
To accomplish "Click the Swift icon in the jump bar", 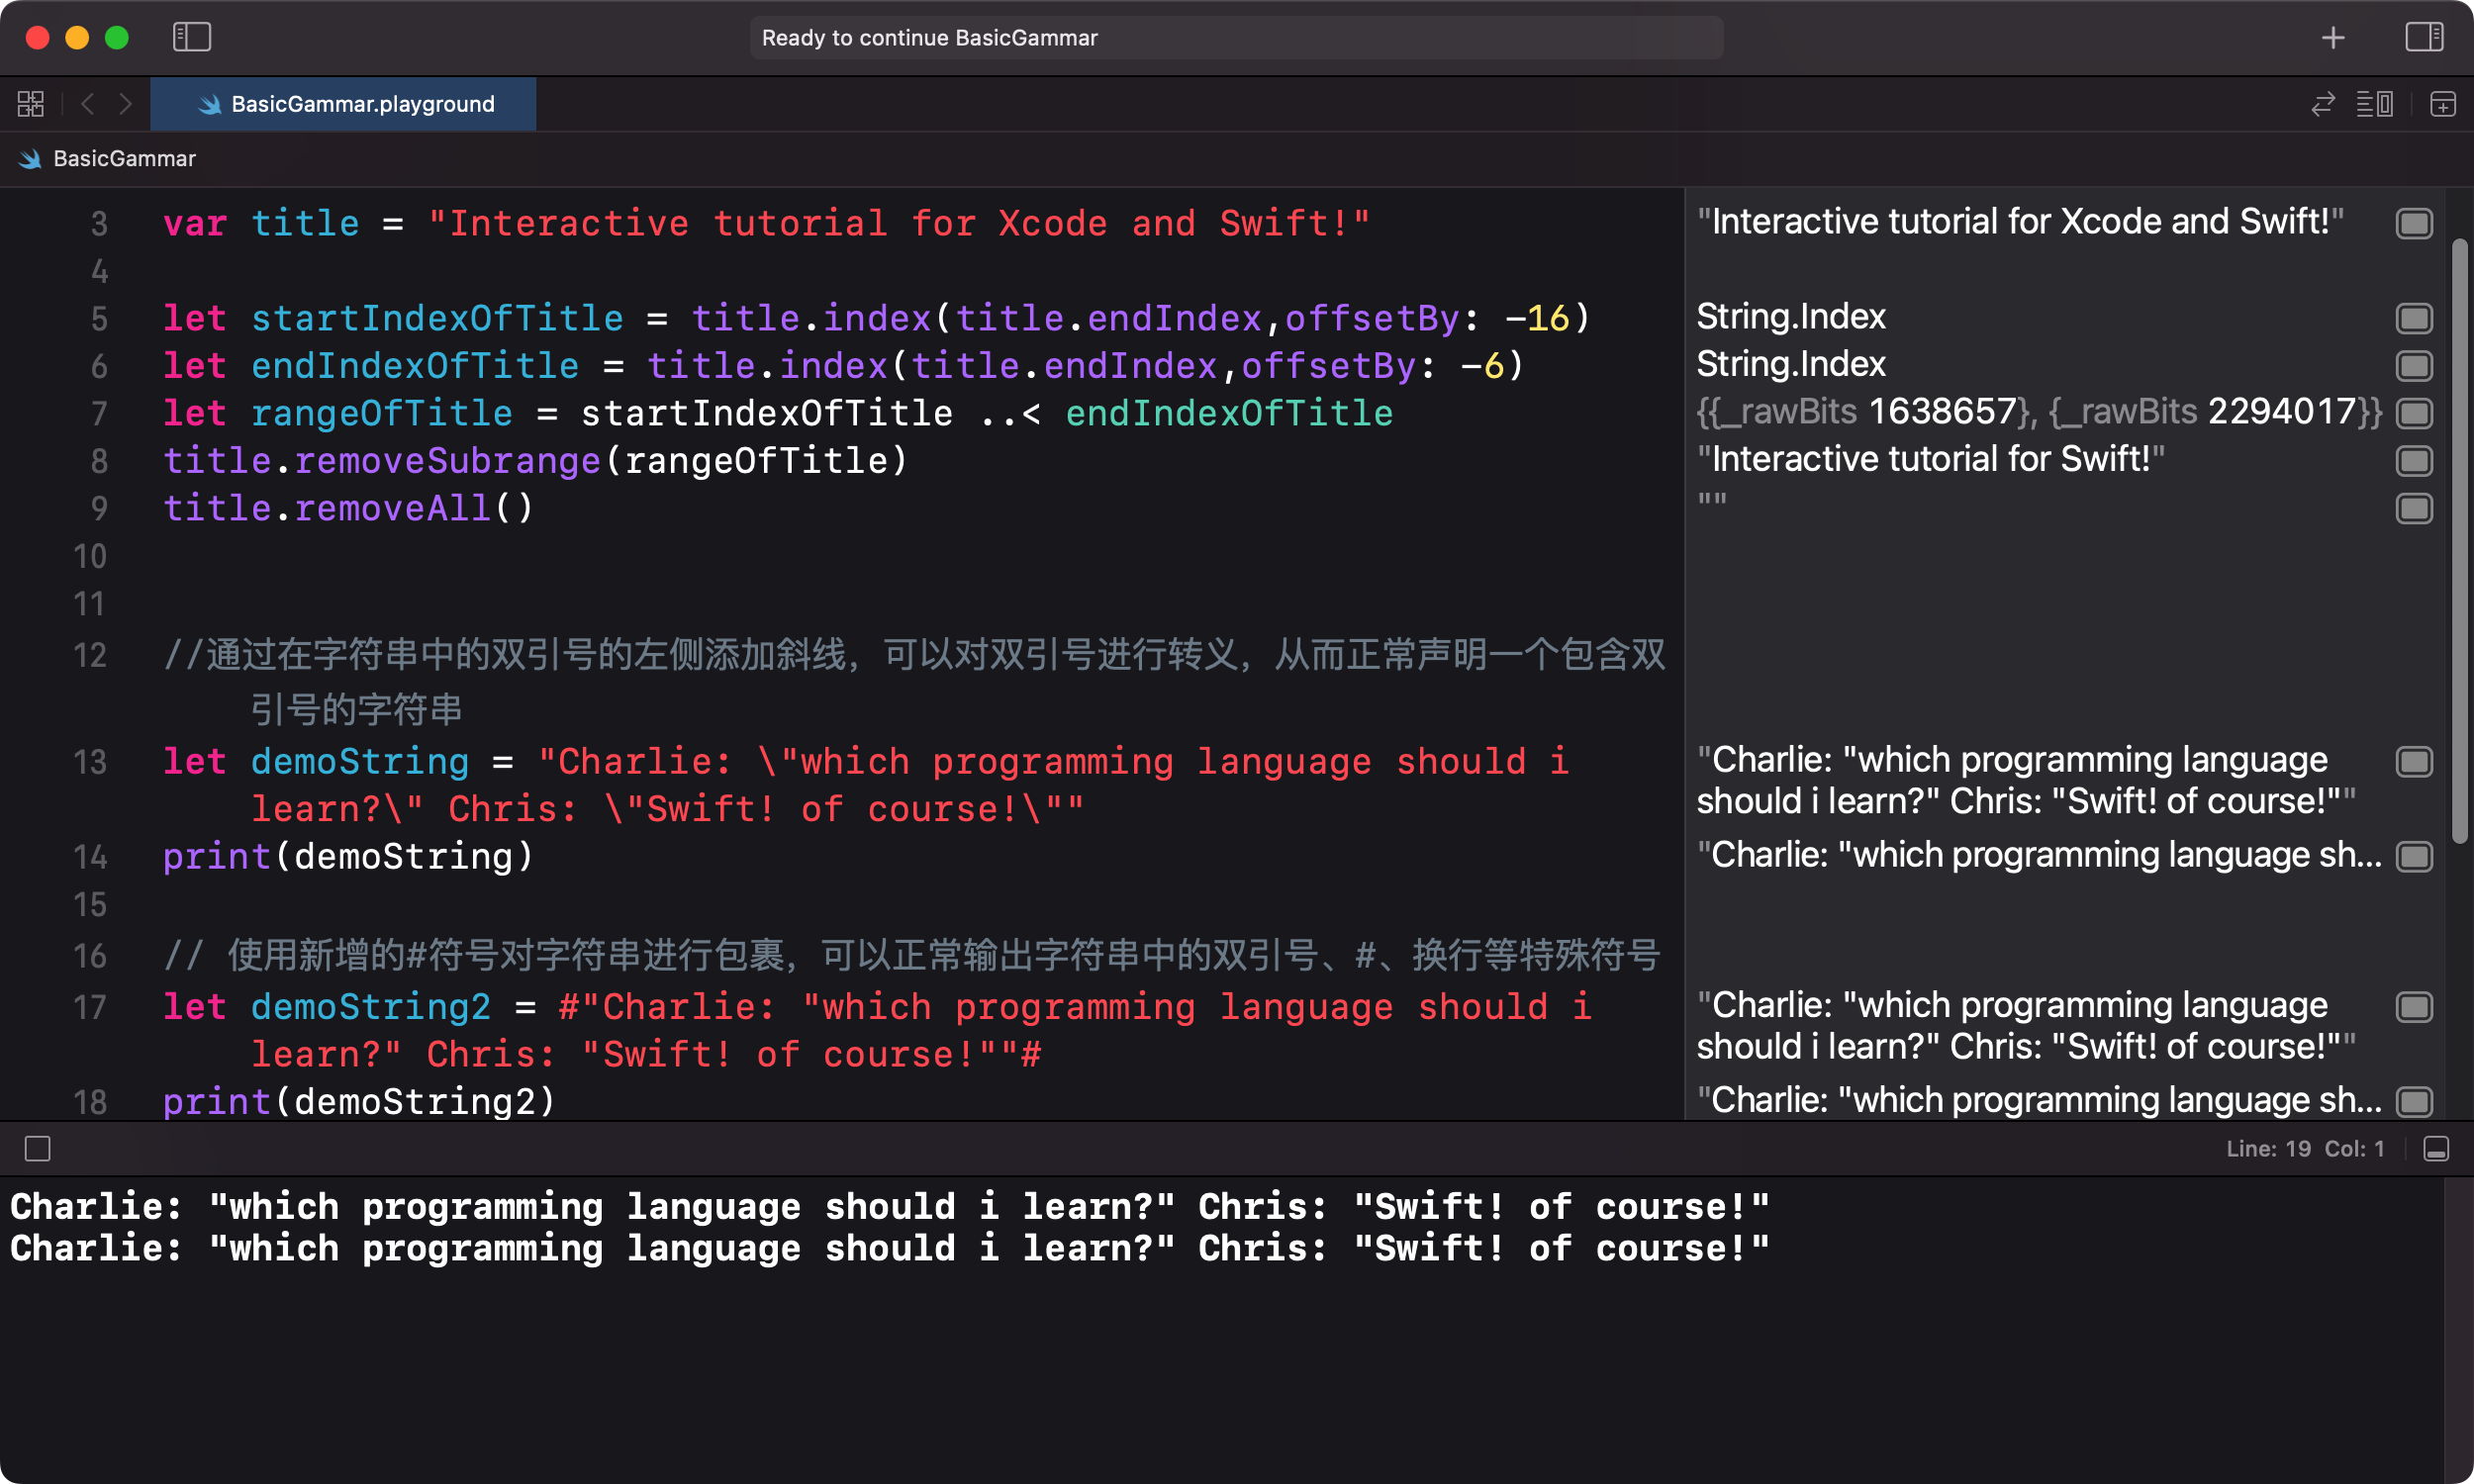I will point(30,158).
